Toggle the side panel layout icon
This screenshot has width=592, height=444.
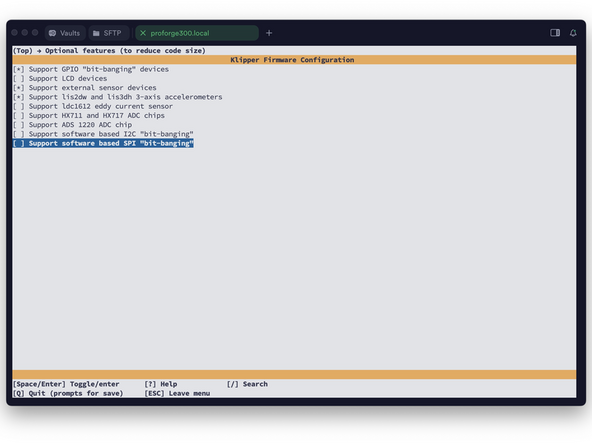[x=555, y=33]
